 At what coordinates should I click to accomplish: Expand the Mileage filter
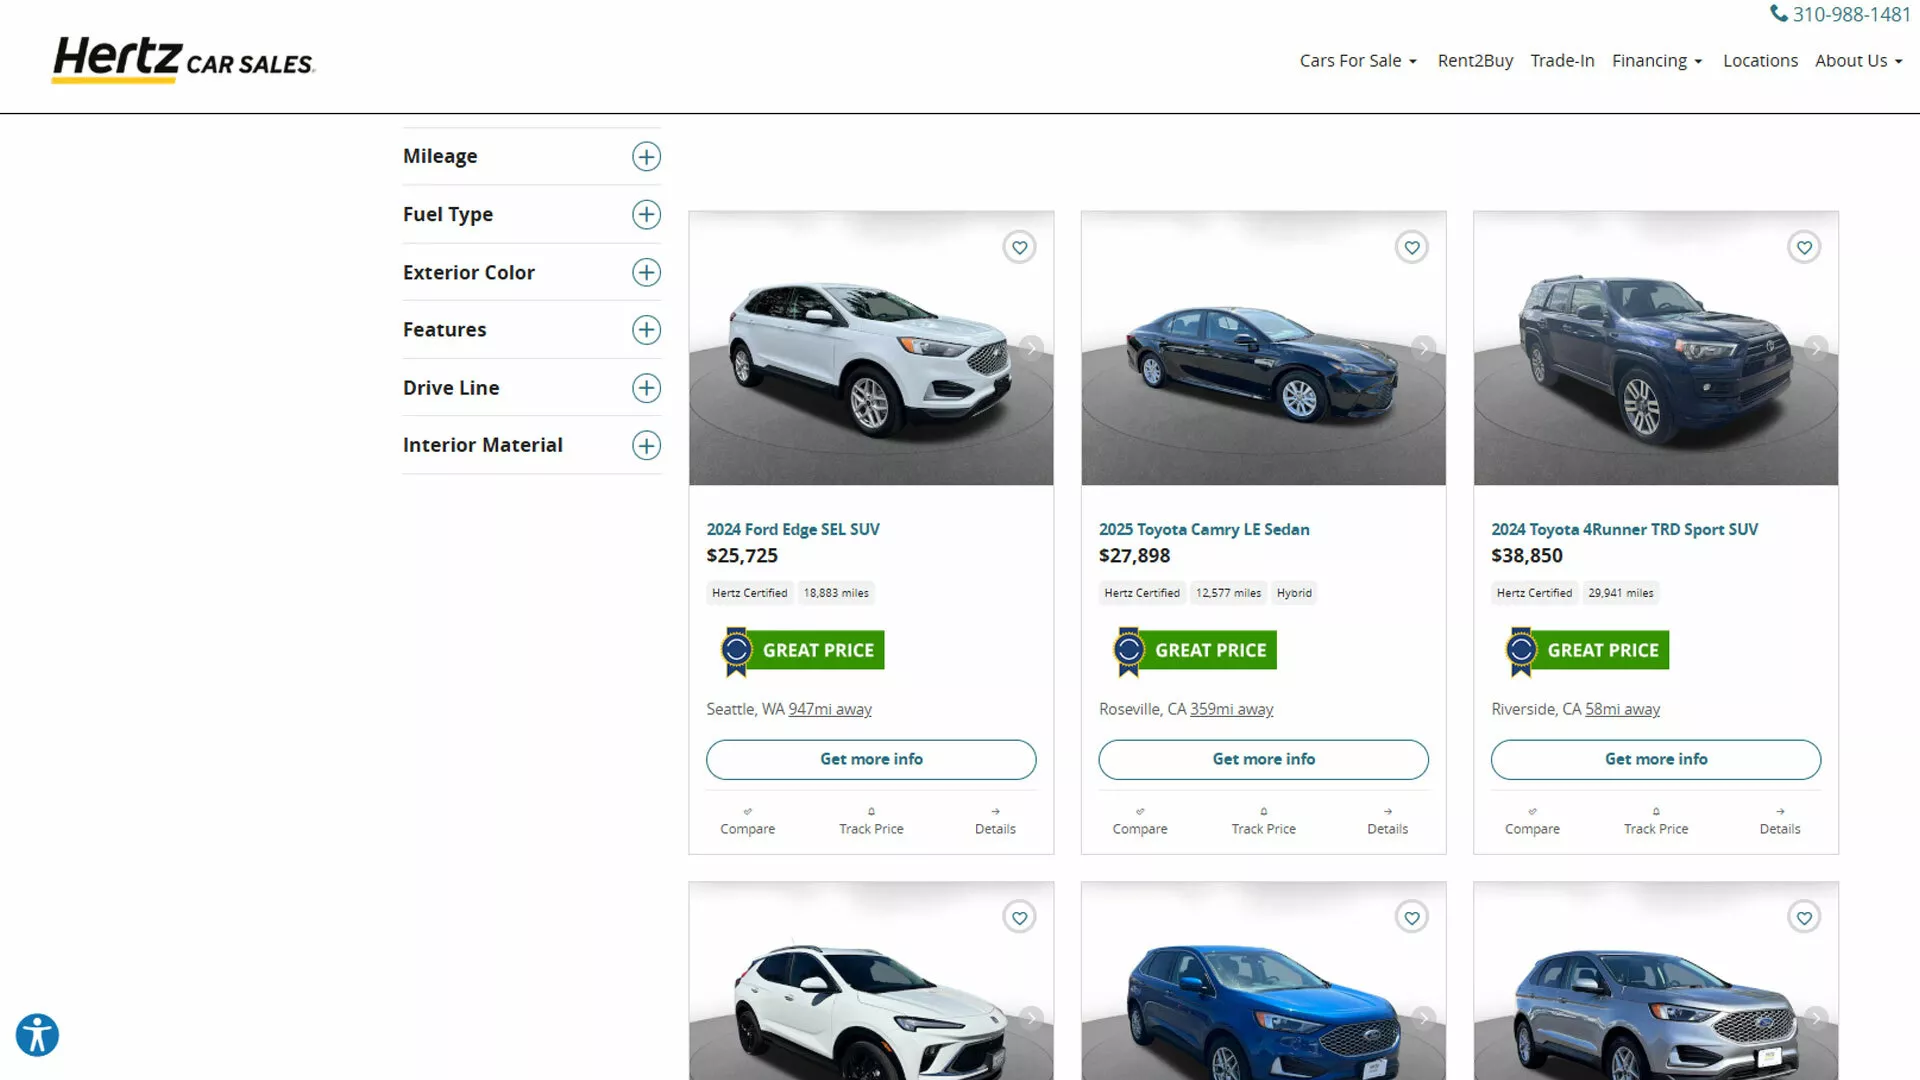click(x=646, y=156)
